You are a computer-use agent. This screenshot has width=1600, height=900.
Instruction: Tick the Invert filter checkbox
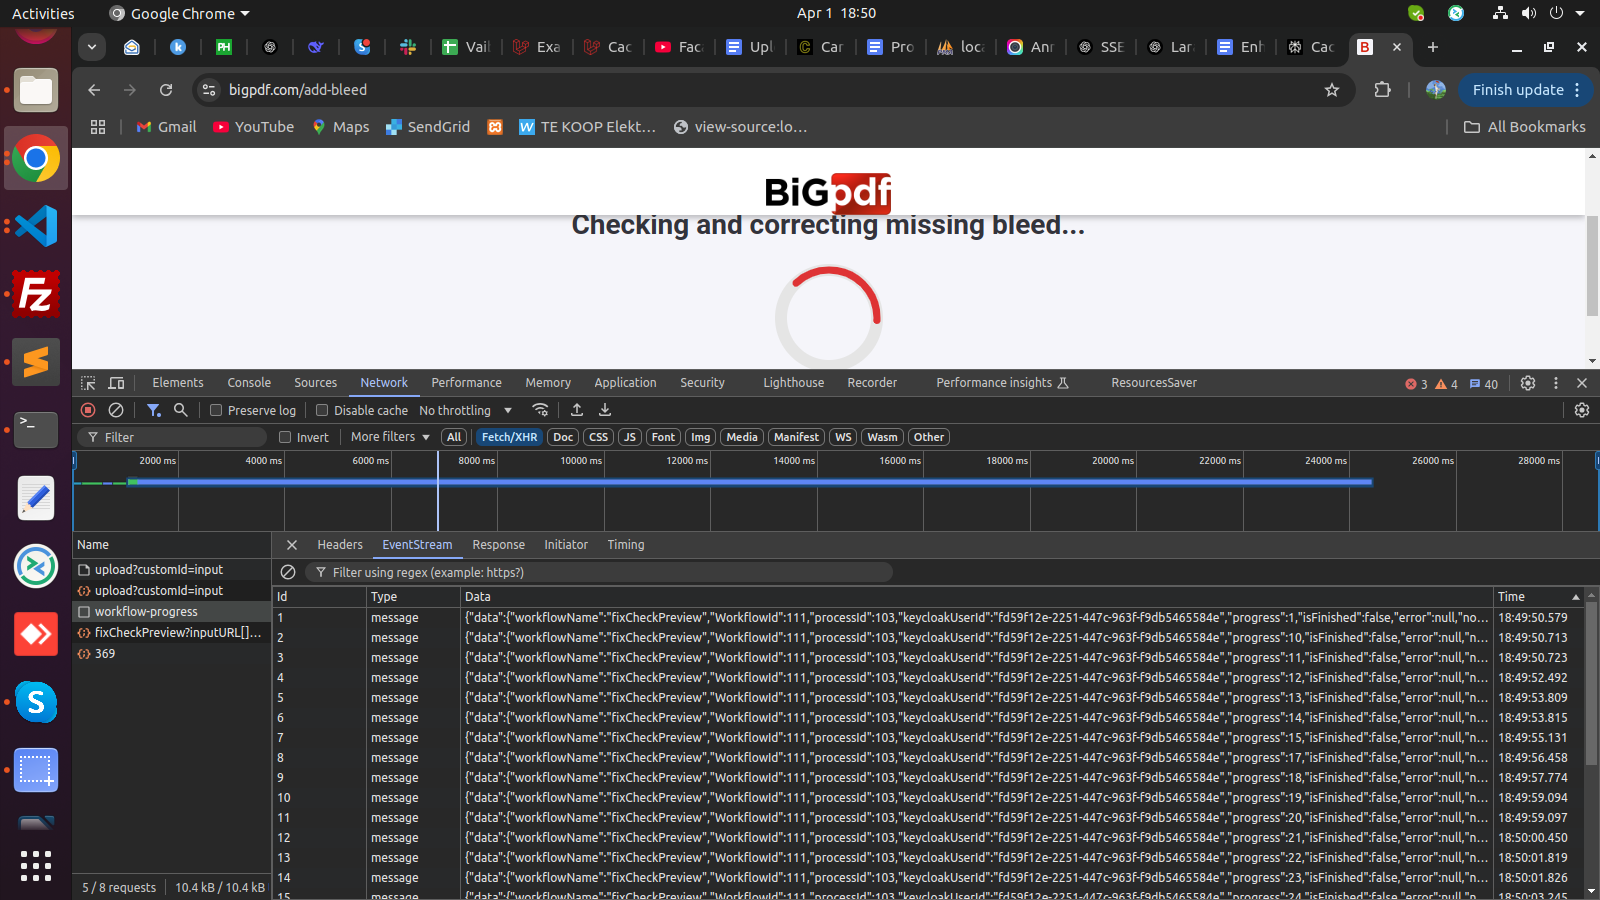click(285, 437)
